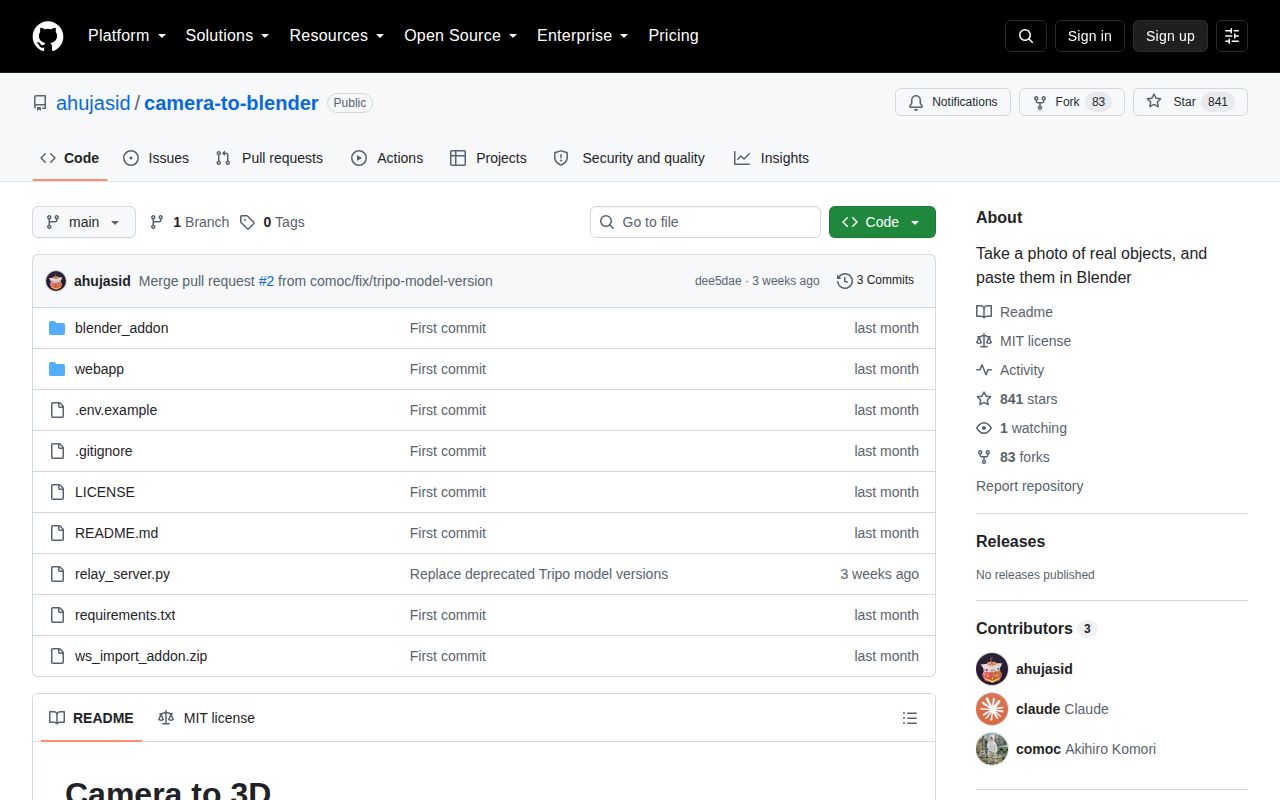Click the ahujasid avatar in the commit bar
This screenshot has width=1280, height=800.
coord(56,281)
